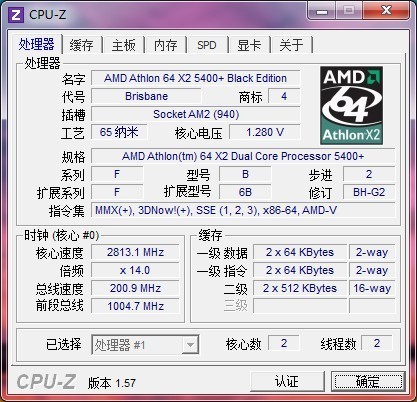
Task: Open the 显卡 tab
Action: [x=249, y=45]
